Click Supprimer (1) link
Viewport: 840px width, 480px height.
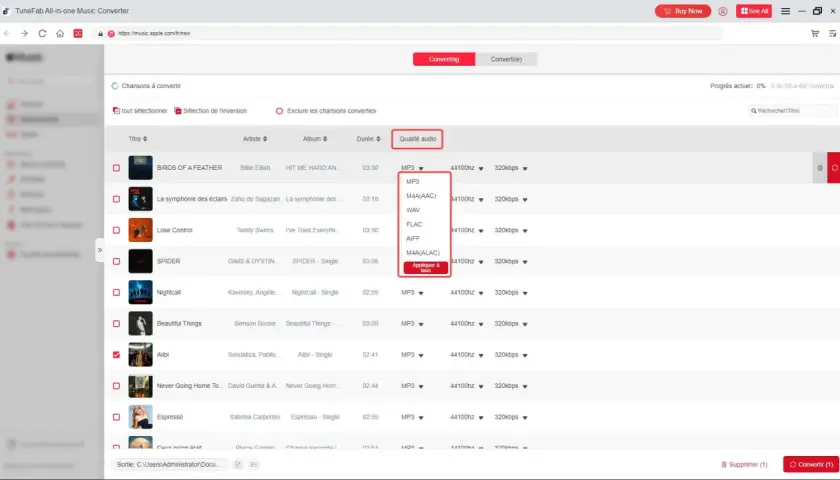pyautogui.click(x=745, y=464)
